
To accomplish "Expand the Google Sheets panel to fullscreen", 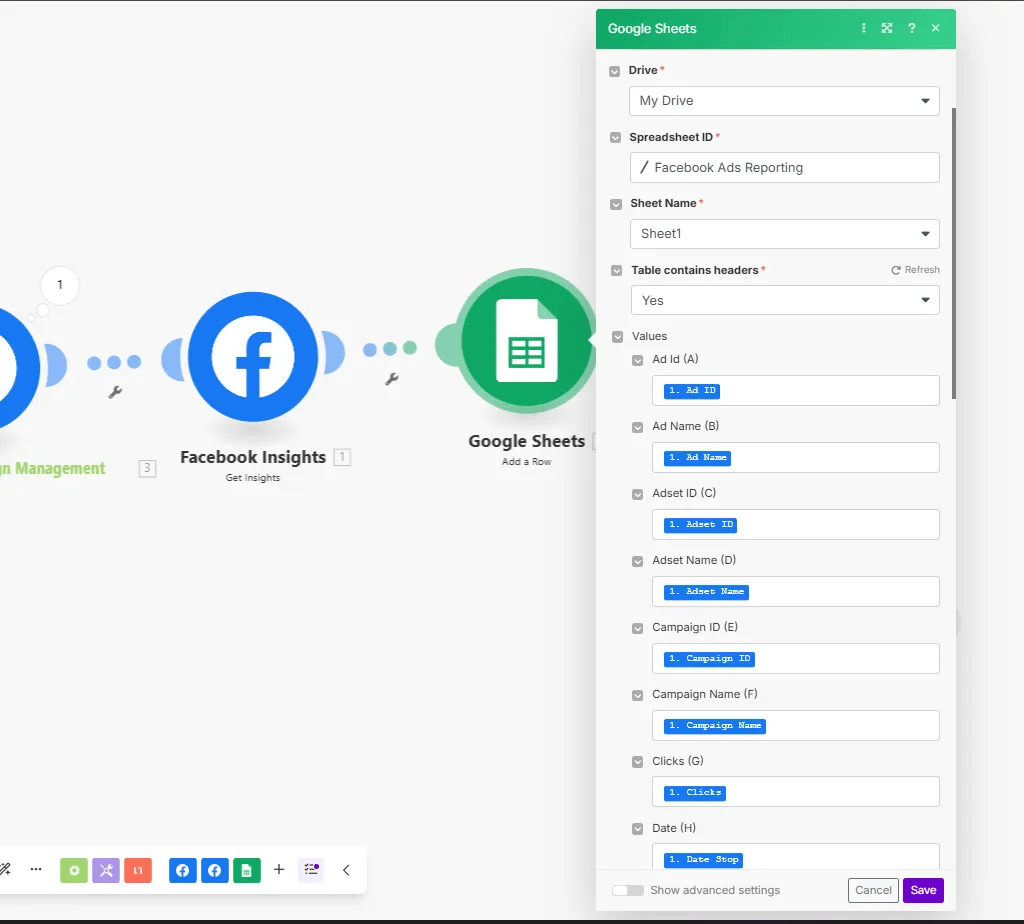I will [x=887, y=29].
